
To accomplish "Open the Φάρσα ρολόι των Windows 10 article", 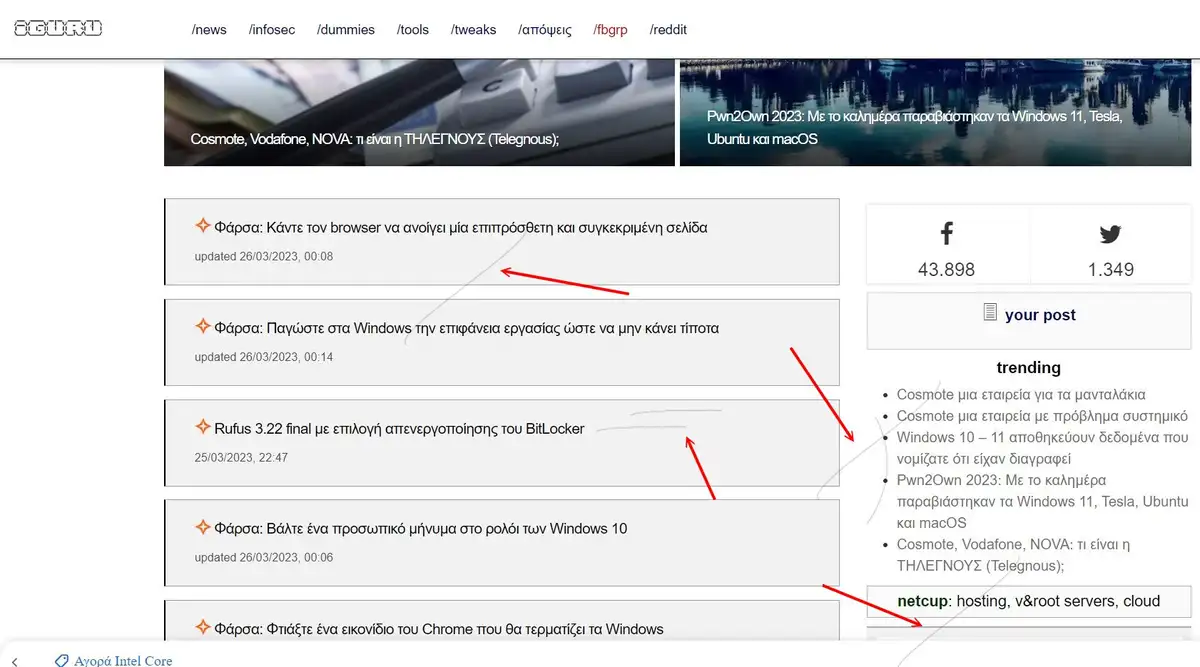I will click(421, 528).
